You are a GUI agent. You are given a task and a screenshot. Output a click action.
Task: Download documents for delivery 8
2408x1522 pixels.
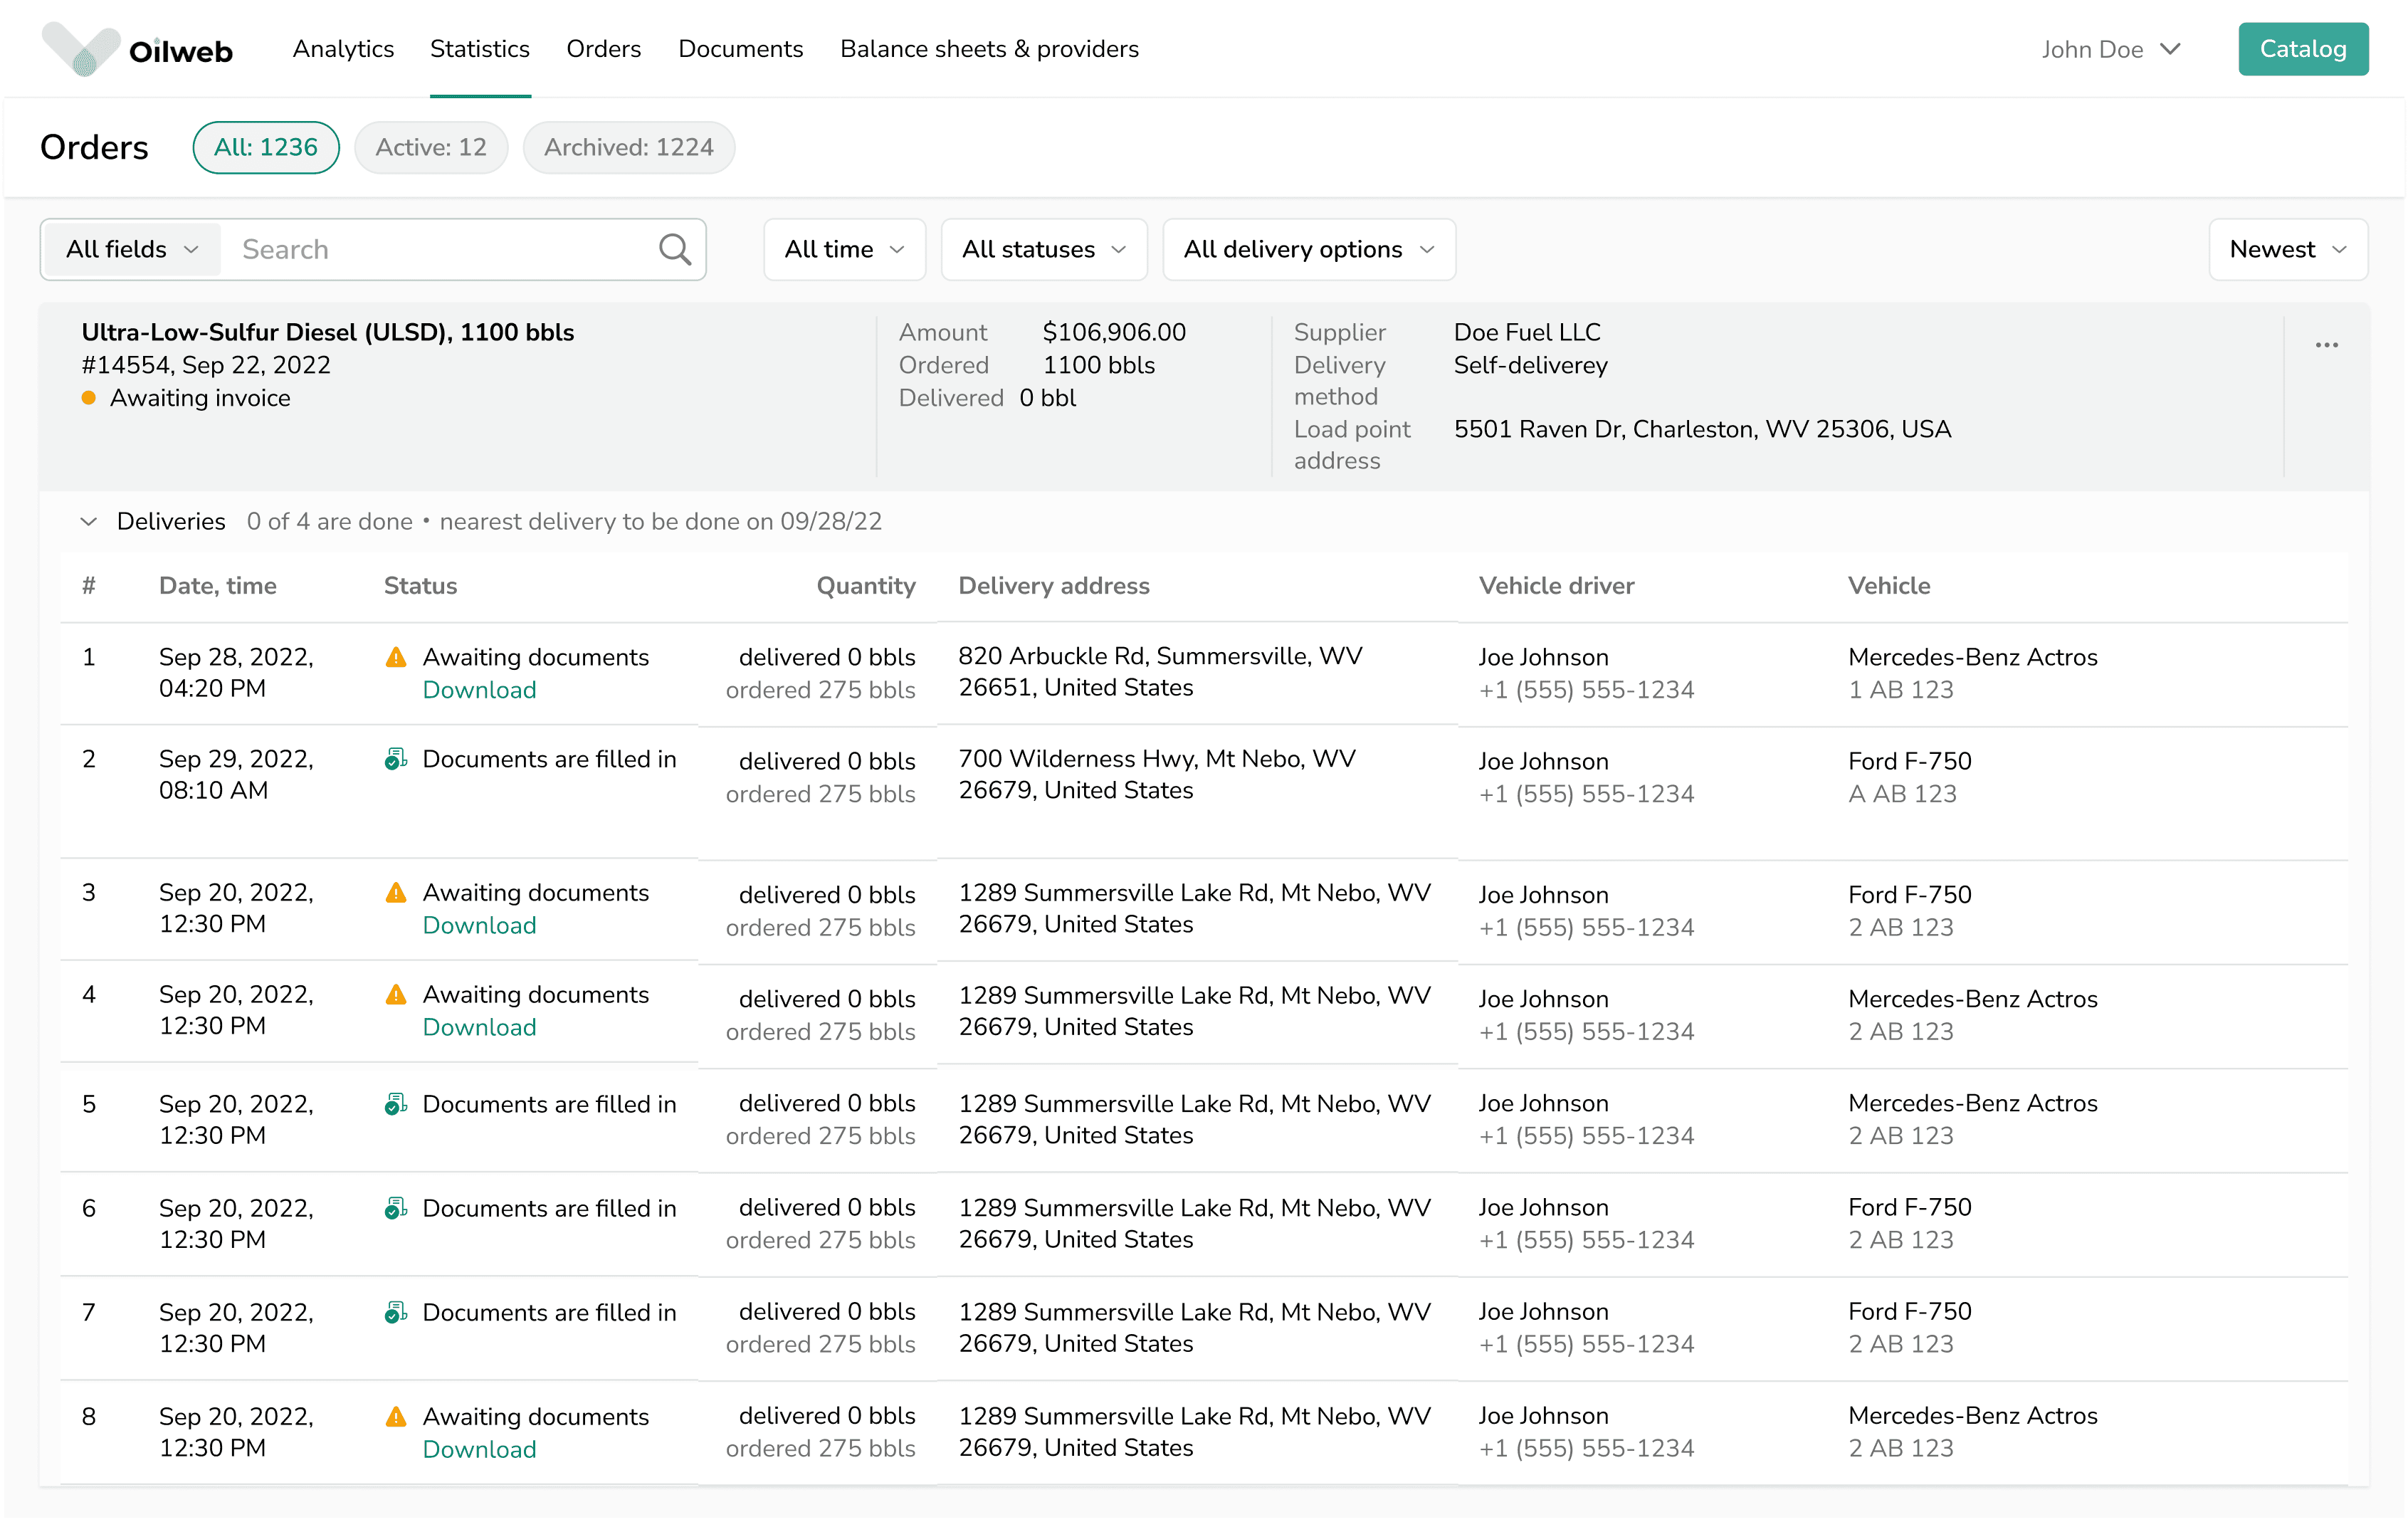479,1449
